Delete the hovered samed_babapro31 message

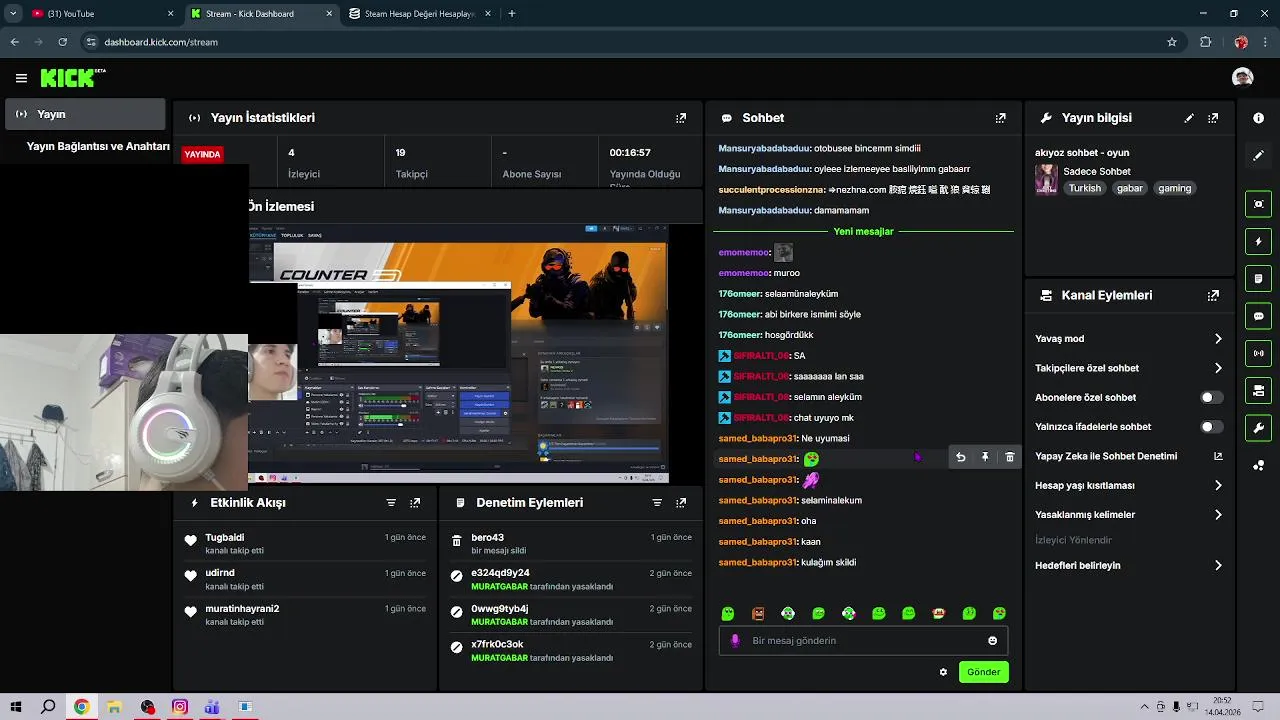(x=1009, y=457)
